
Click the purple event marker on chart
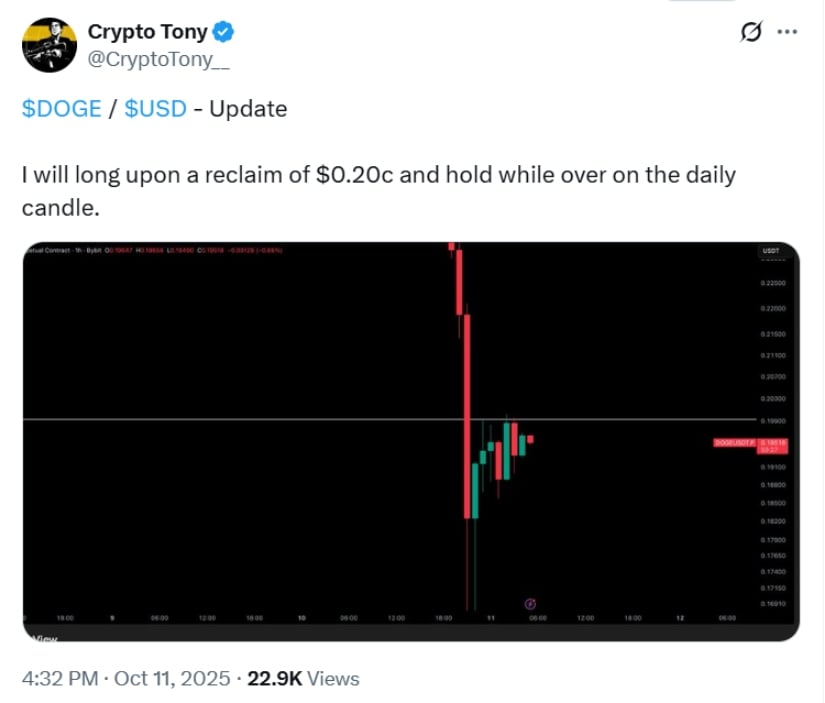(530, 603)
